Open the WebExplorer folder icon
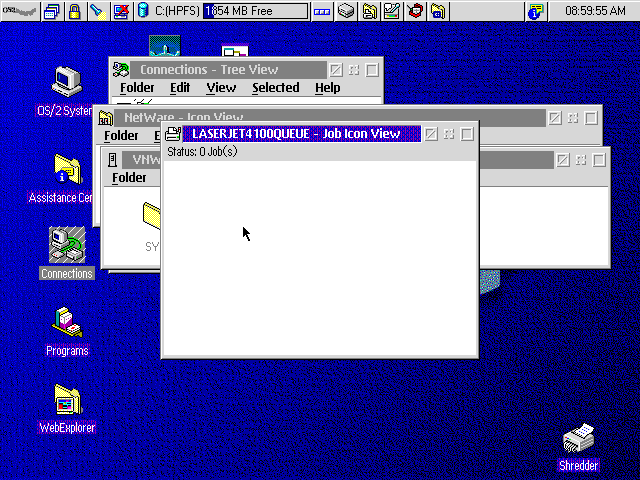 click(x=67, y=400)
